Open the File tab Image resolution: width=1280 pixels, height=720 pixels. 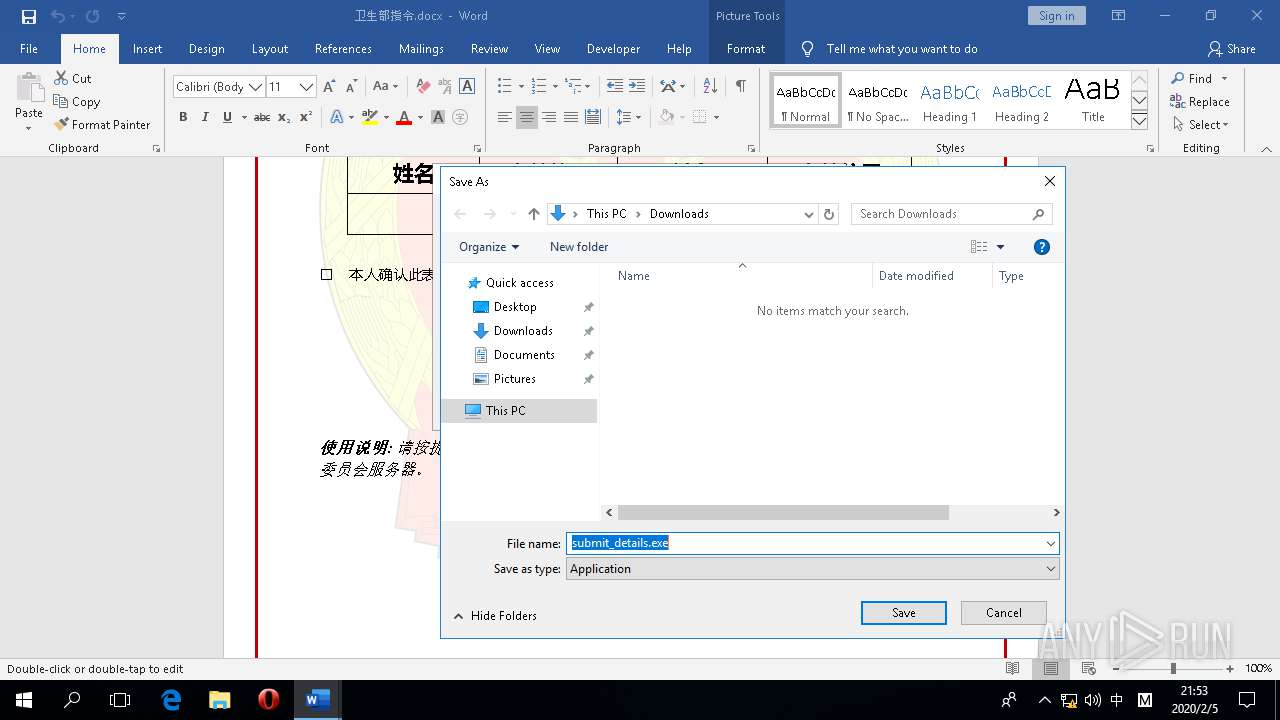click(x=29, y=48)
